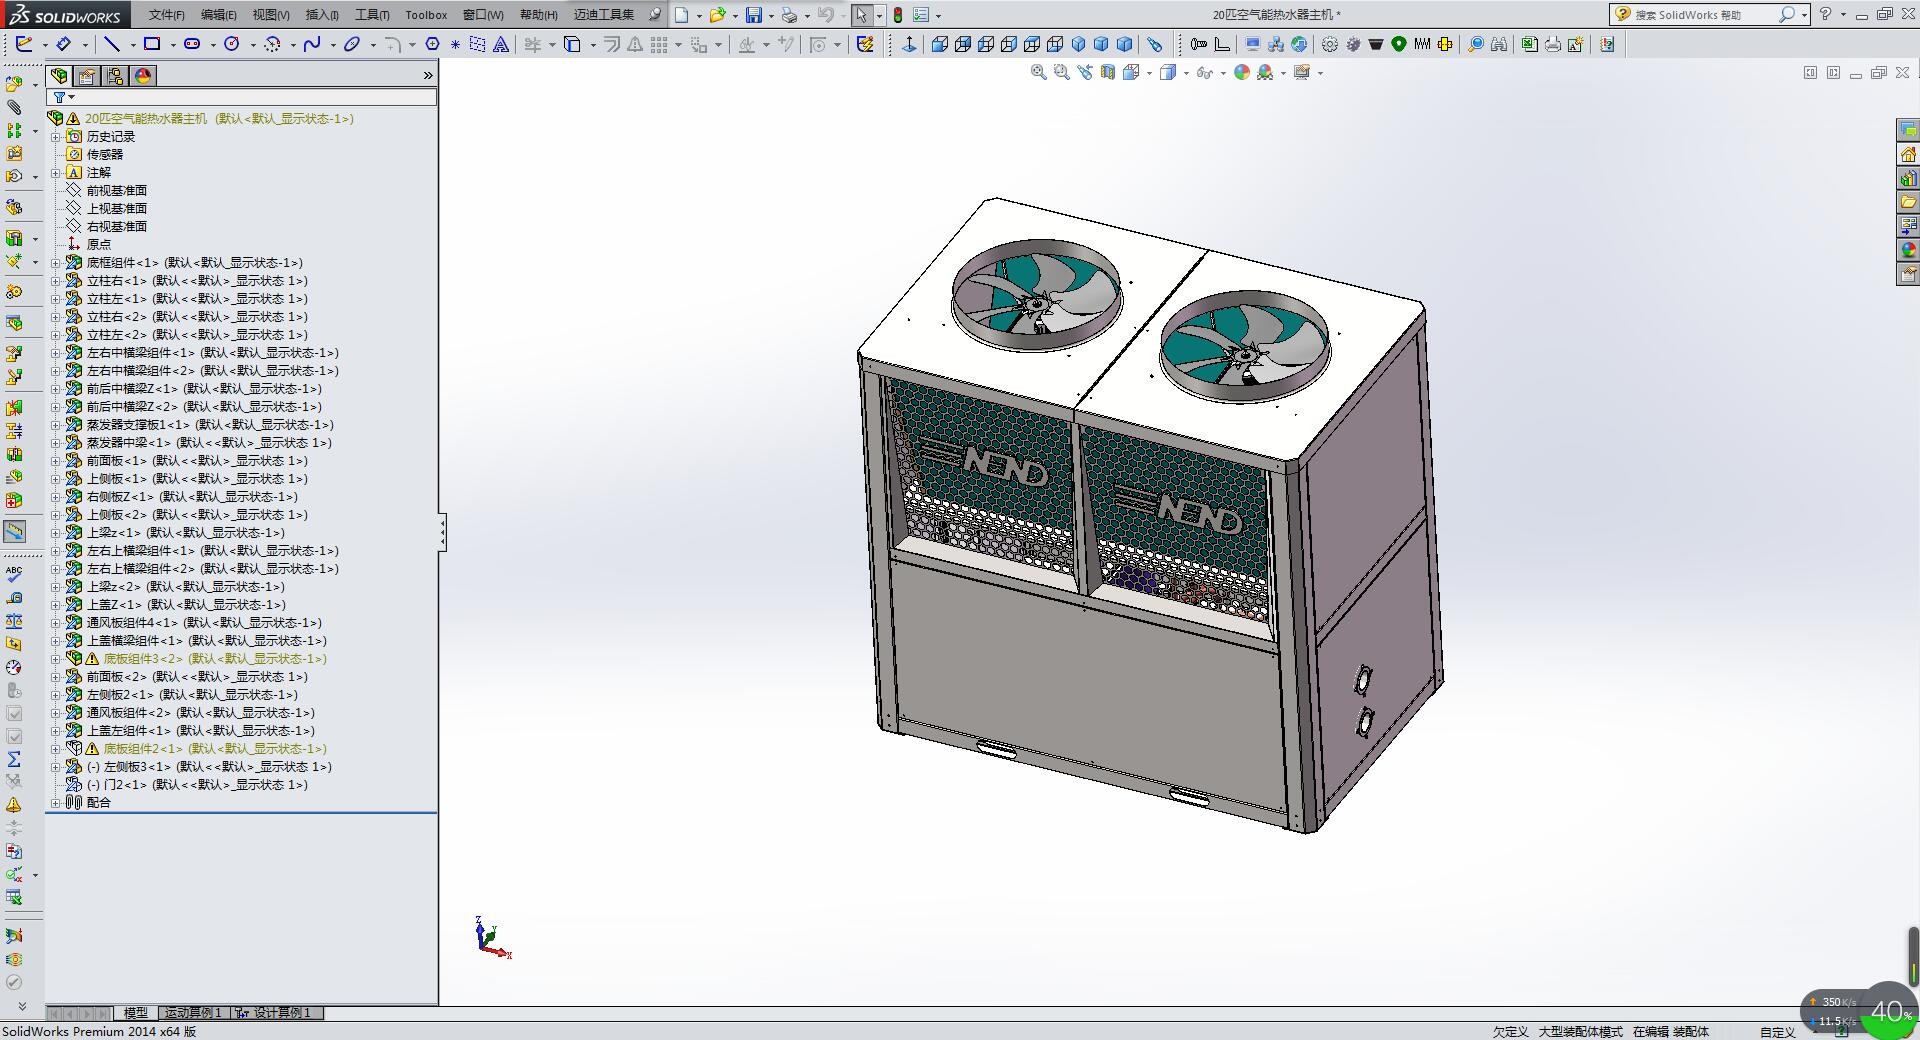Select the Ellipse sketch tool
The image size is (1920, 1040).
(352, 44)
